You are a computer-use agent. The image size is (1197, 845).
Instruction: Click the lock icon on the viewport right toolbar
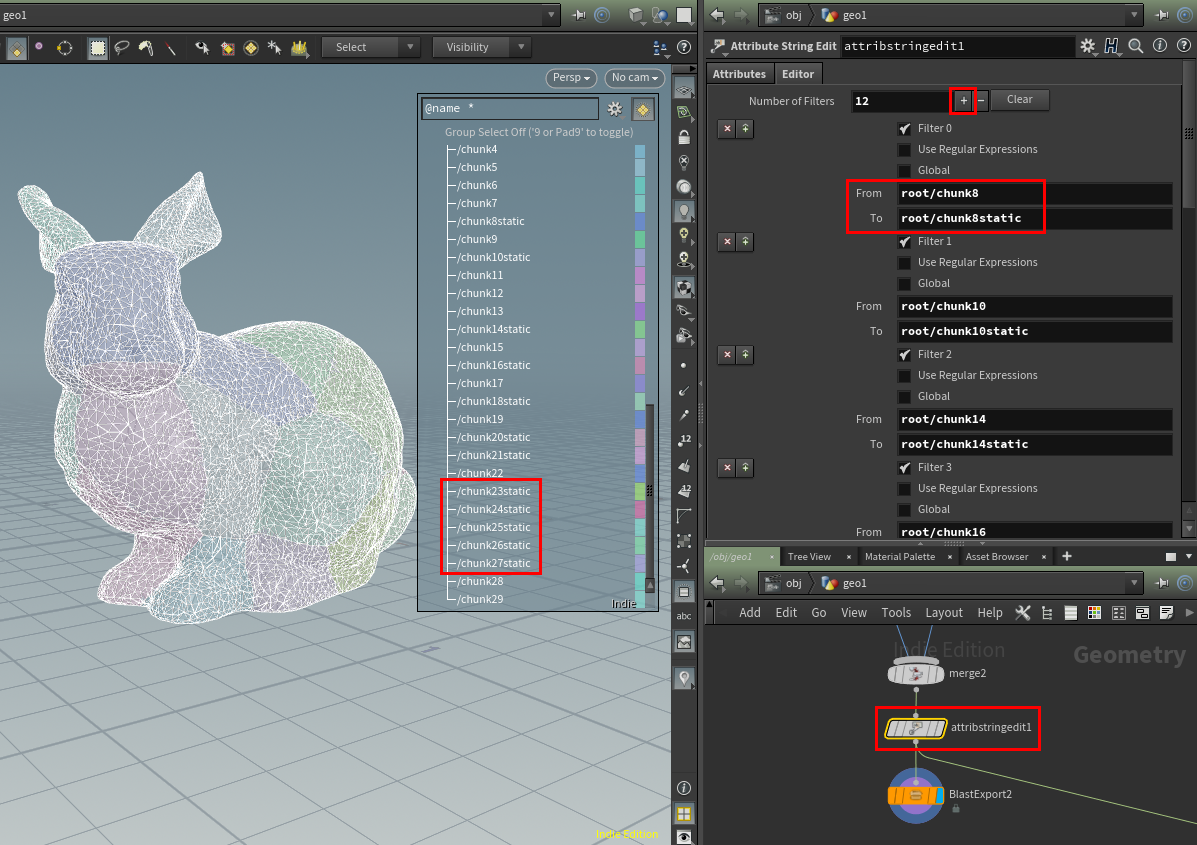tap(683, 135)
